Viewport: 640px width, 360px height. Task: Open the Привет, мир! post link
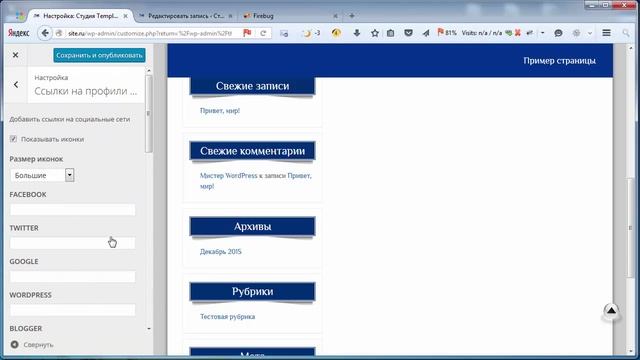click(x=220, y=111)
